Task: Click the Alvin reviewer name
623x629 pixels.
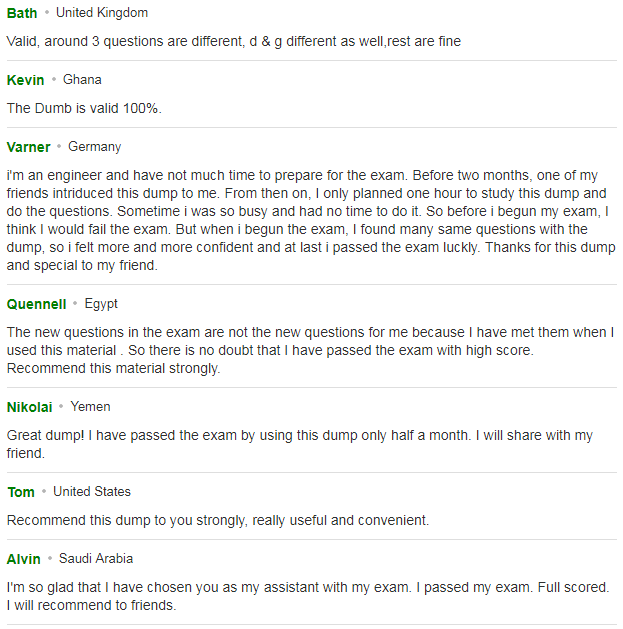Action: (24, 559)
